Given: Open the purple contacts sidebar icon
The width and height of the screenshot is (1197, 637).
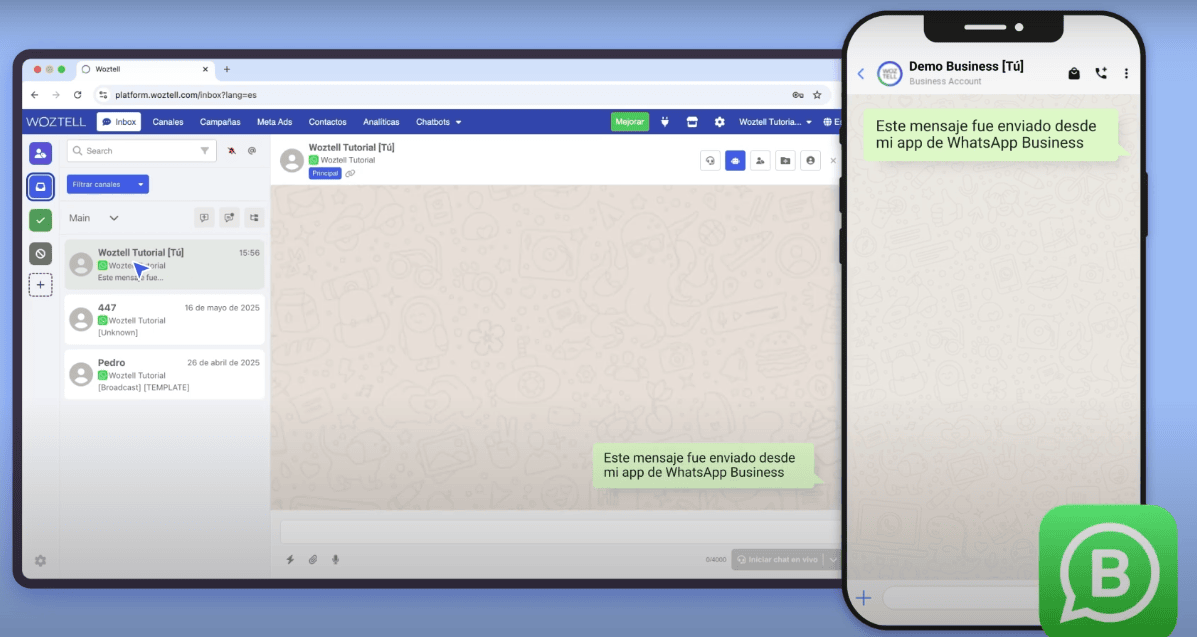Looking at the screenshot, I should click(40, 154).
